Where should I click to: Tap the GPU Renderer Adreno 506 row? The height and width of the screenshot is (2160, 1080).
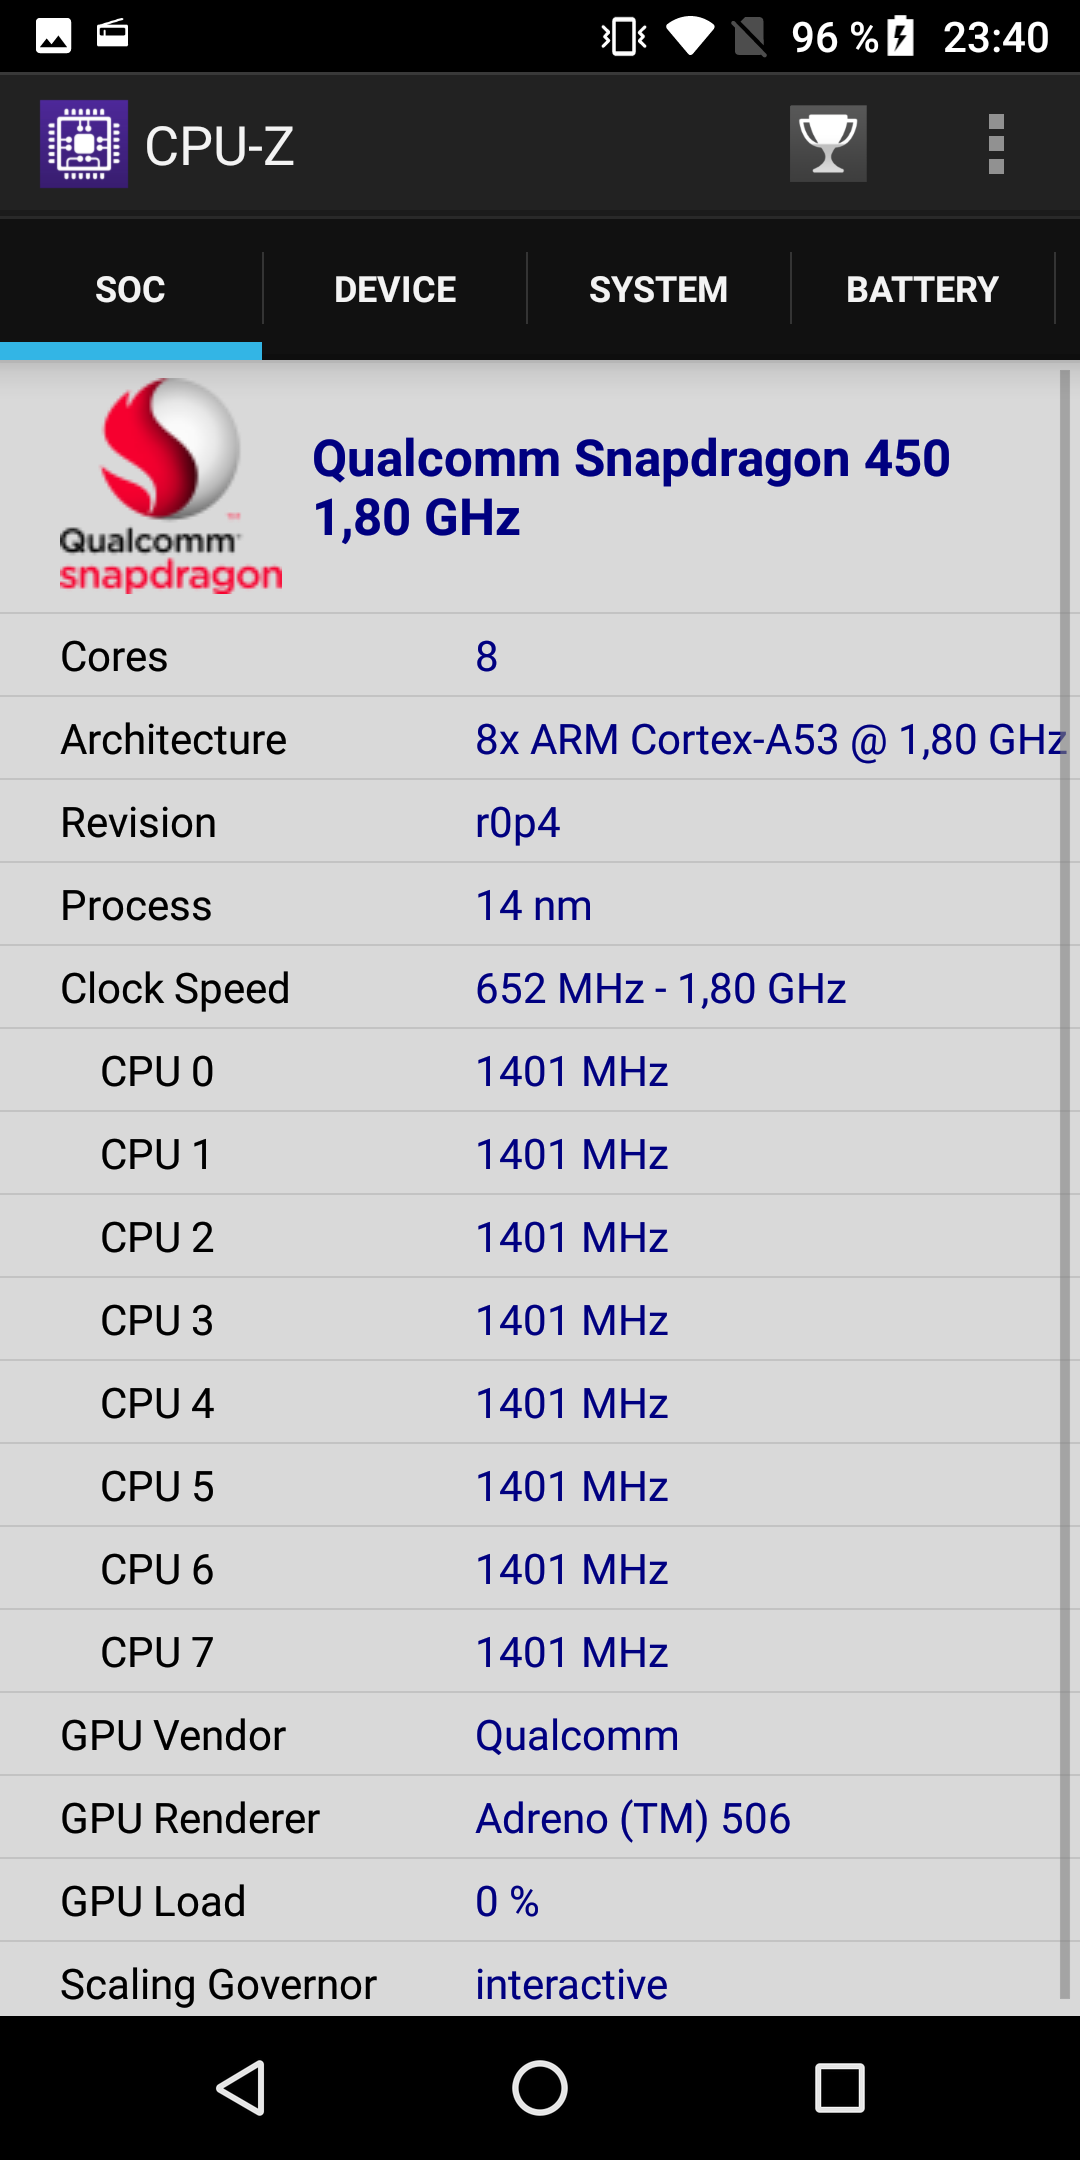click(530, 1818)
